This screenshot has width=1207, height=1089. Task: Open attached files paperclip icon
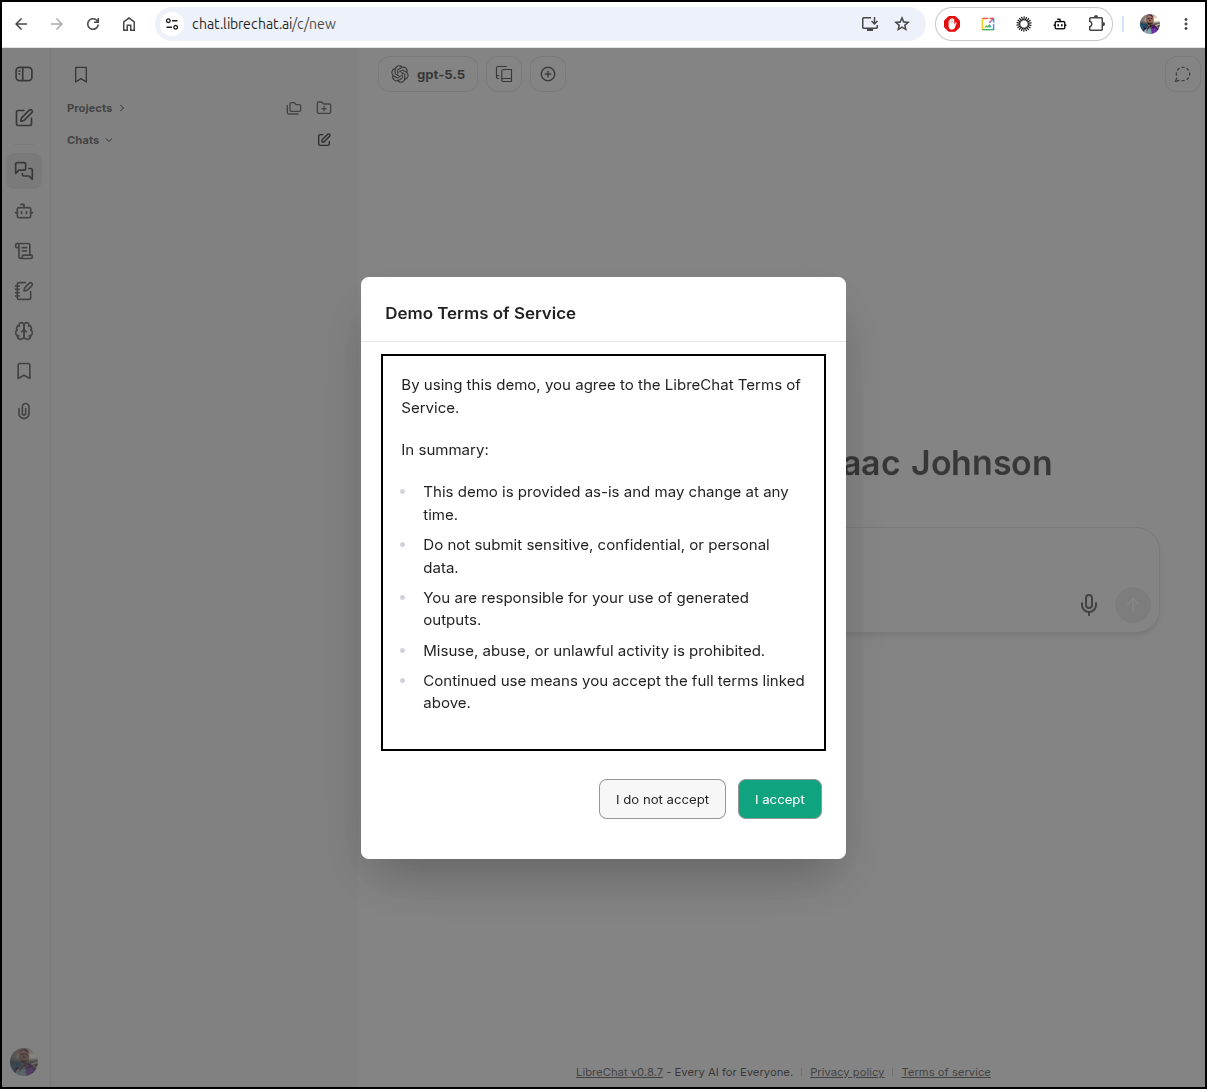coord(25,411)
